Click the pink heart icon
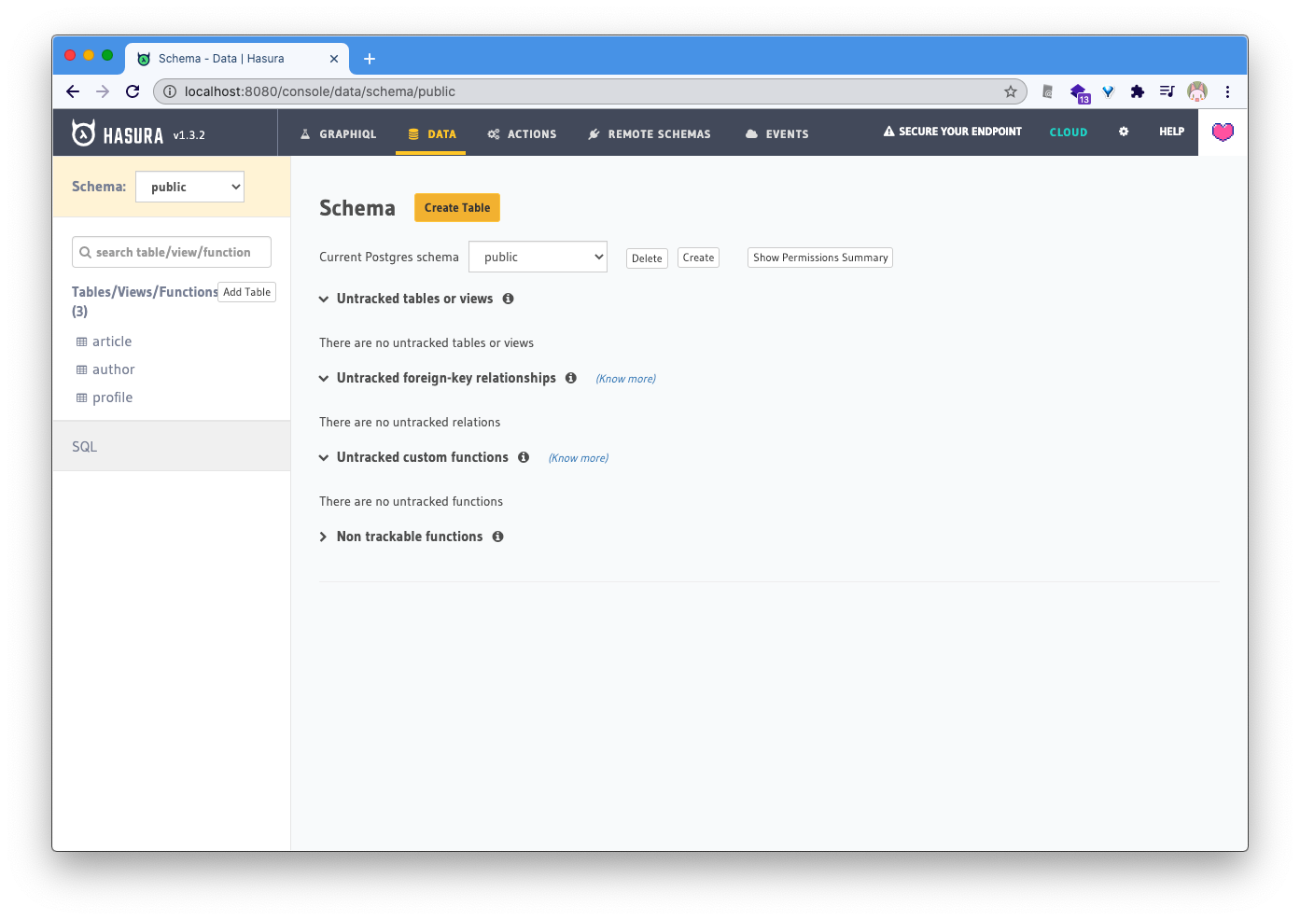 (x=1223, y=132)
